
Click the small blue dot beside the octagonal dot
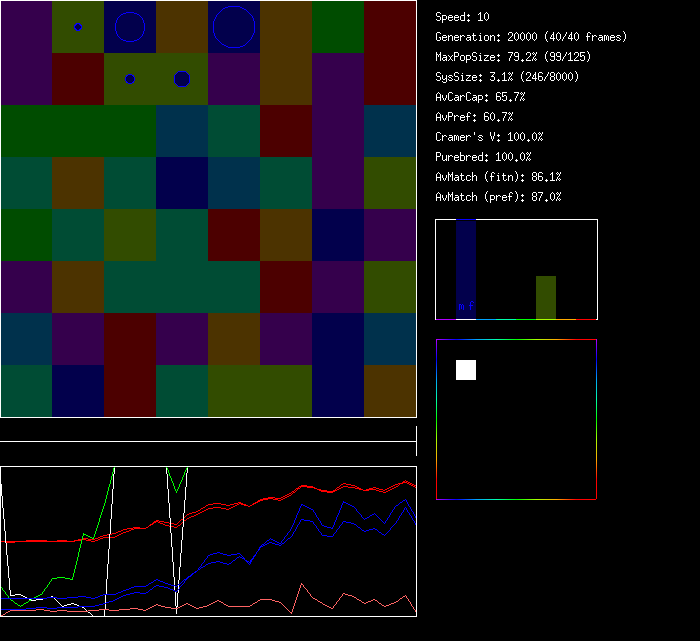130,79
